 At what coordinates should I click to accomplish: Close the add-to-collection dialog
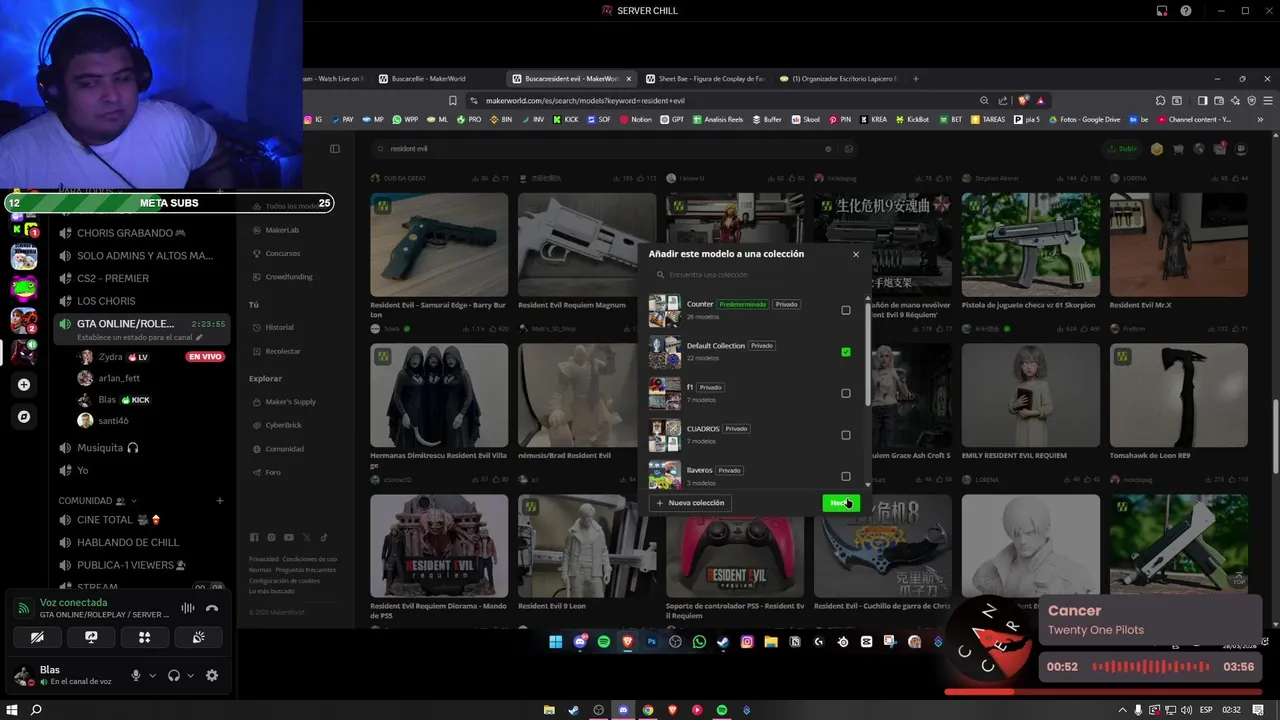(x=856, y=254)
